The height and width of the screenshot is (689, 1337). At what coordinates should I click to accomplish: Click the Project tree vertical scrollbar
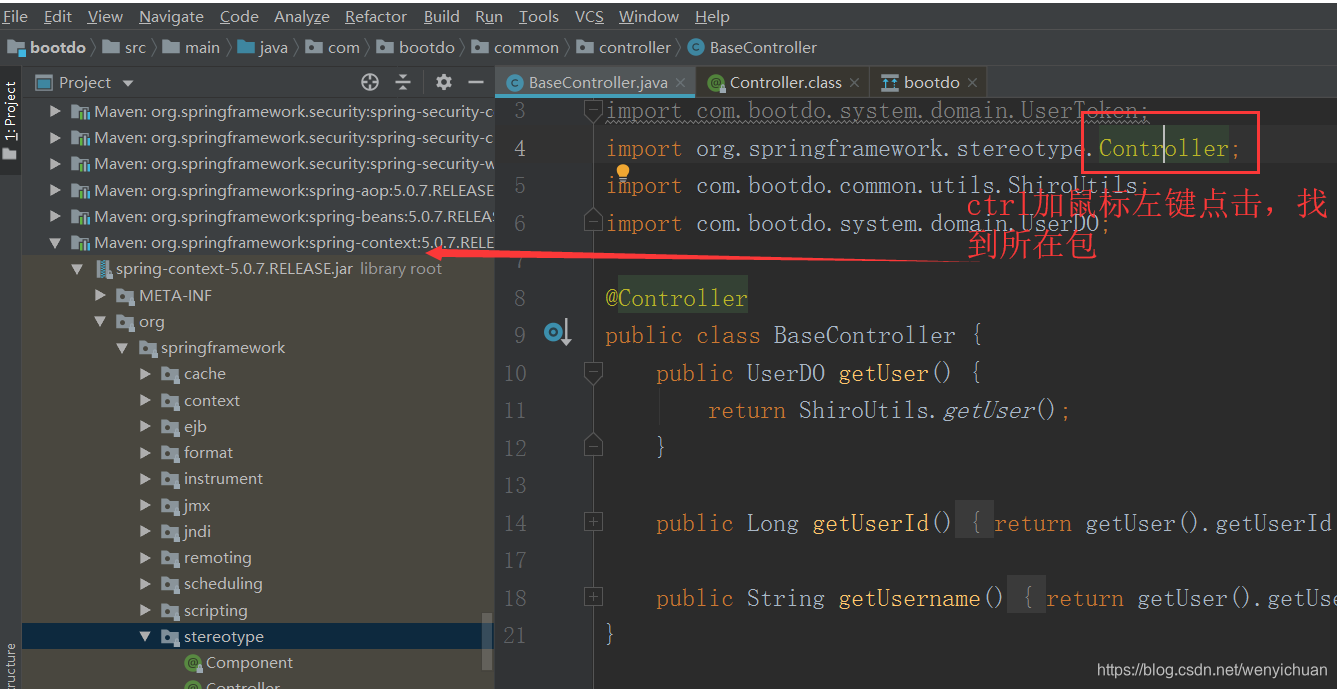pyautogui.click(x=488, y=640)
